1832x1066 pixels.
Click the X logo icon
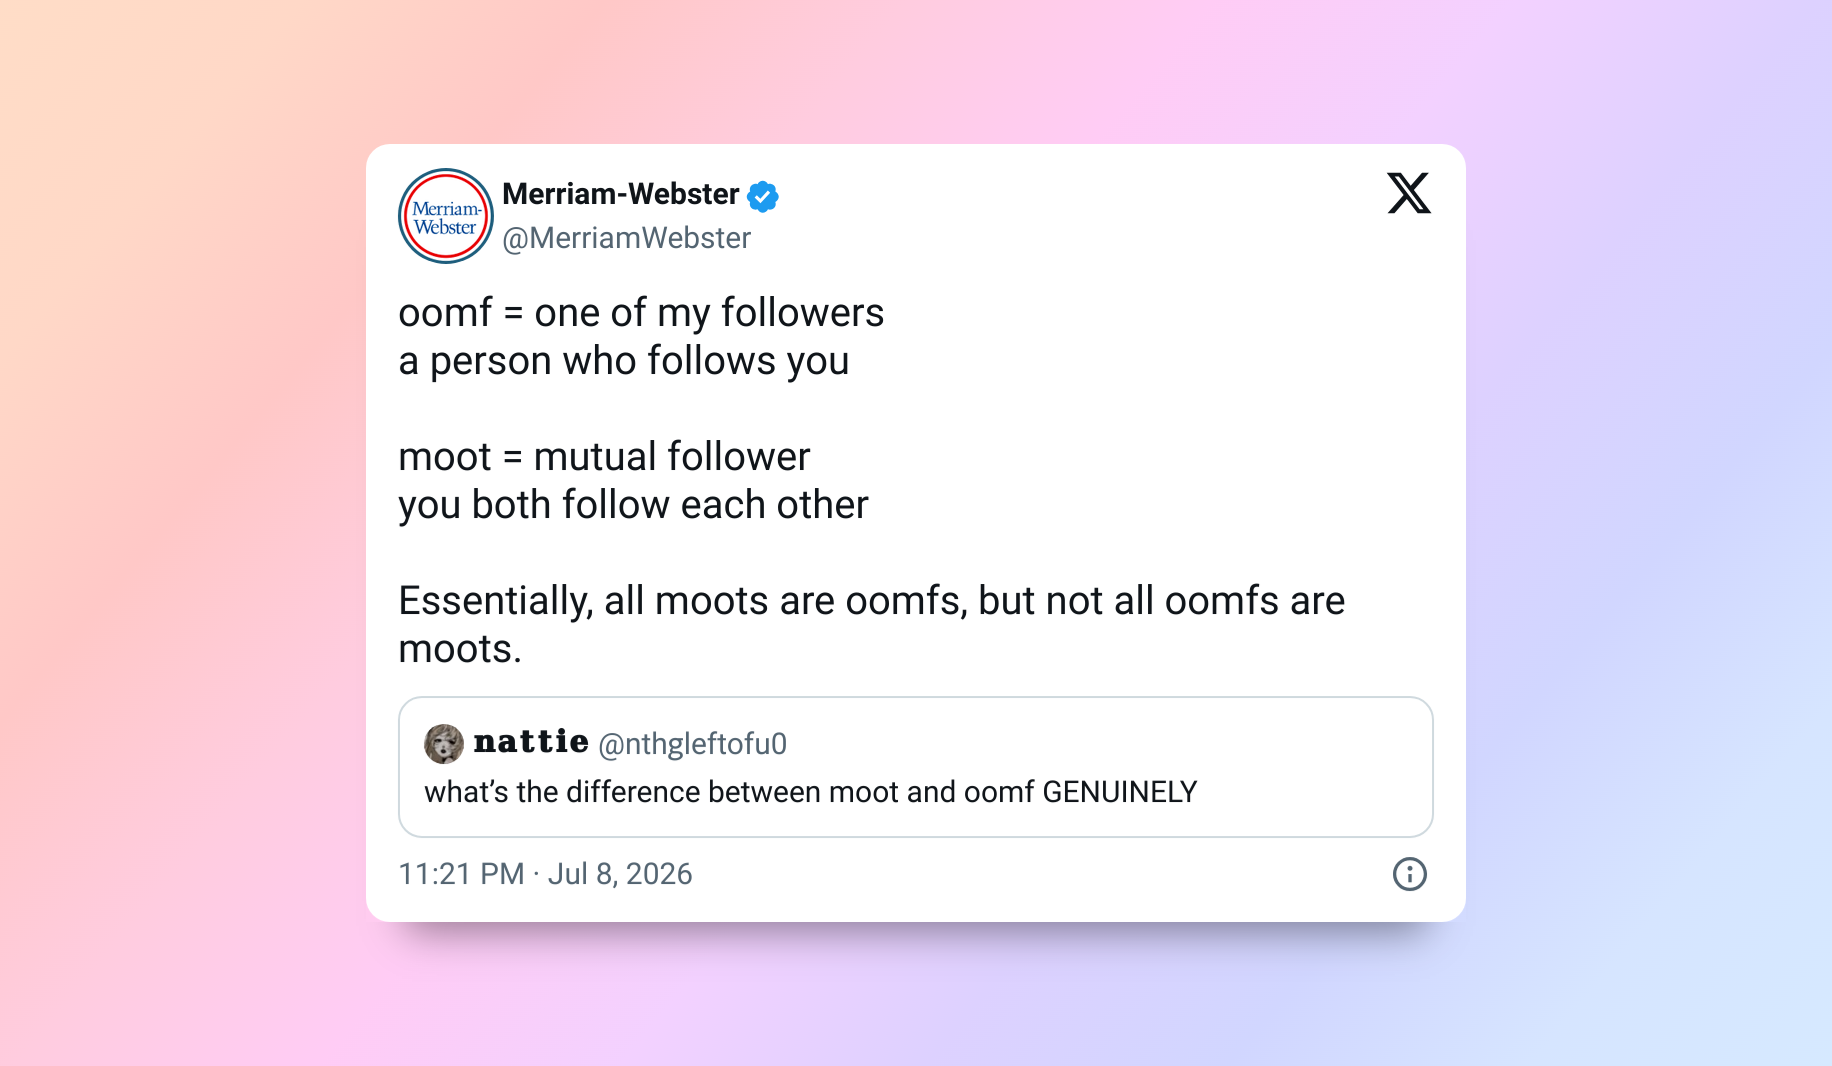click(x=1409, y=193)
